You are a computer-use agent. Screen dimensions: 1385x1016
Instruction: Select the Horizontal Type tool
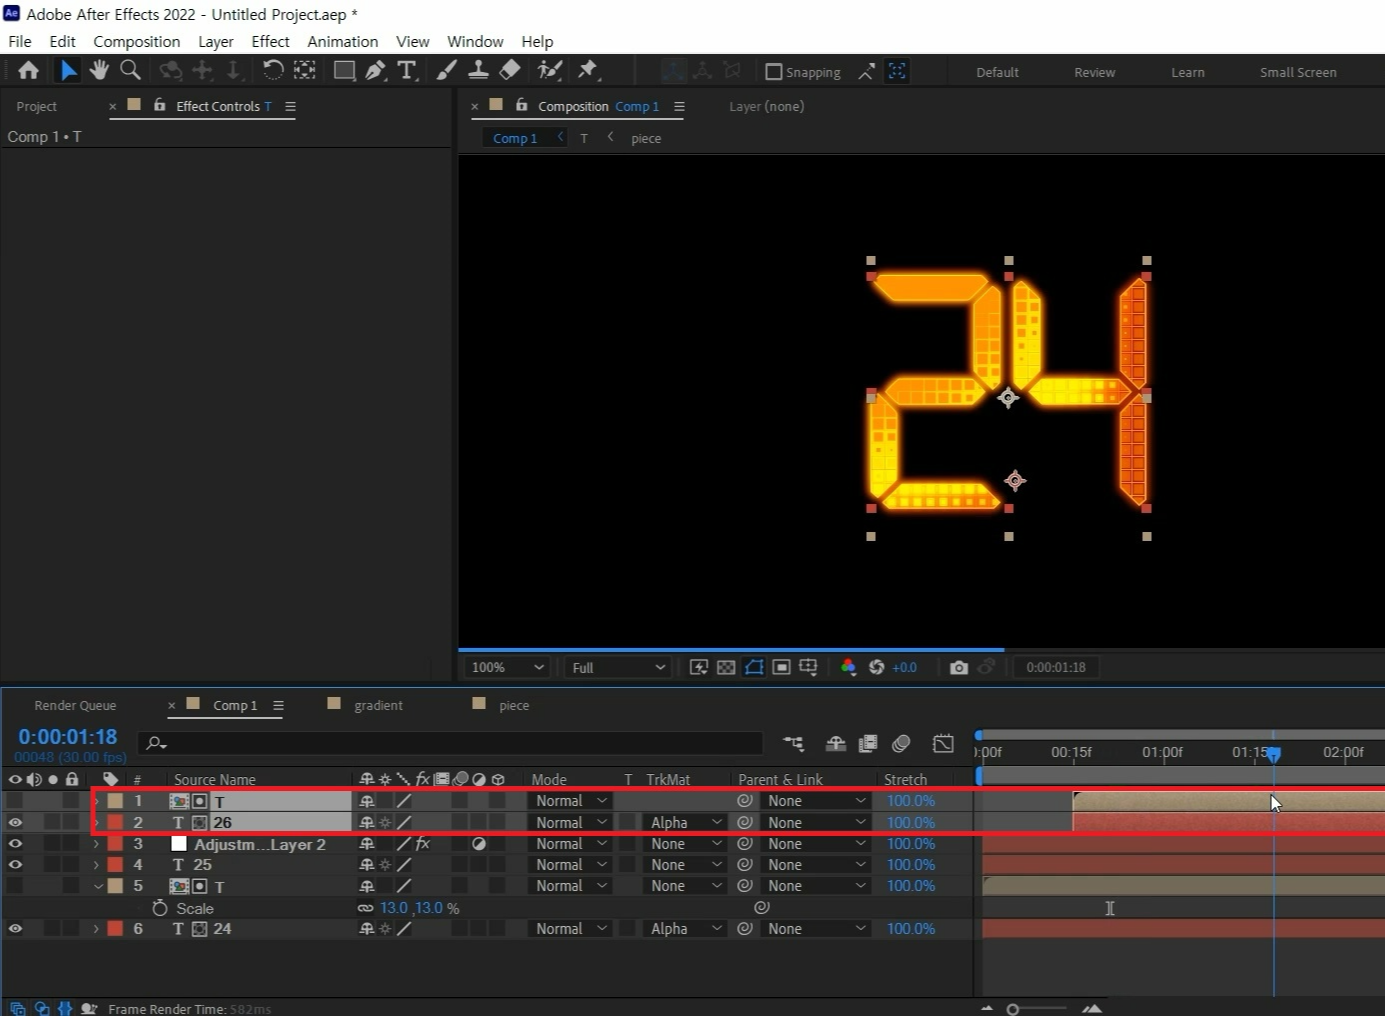[x=407, y=70]
